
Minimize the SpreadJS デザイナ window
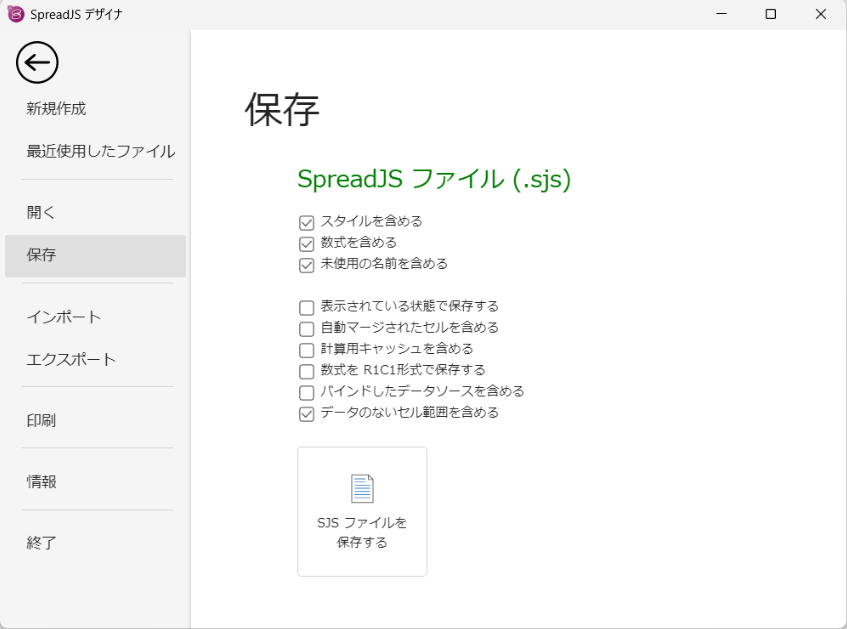coord(721,14)
